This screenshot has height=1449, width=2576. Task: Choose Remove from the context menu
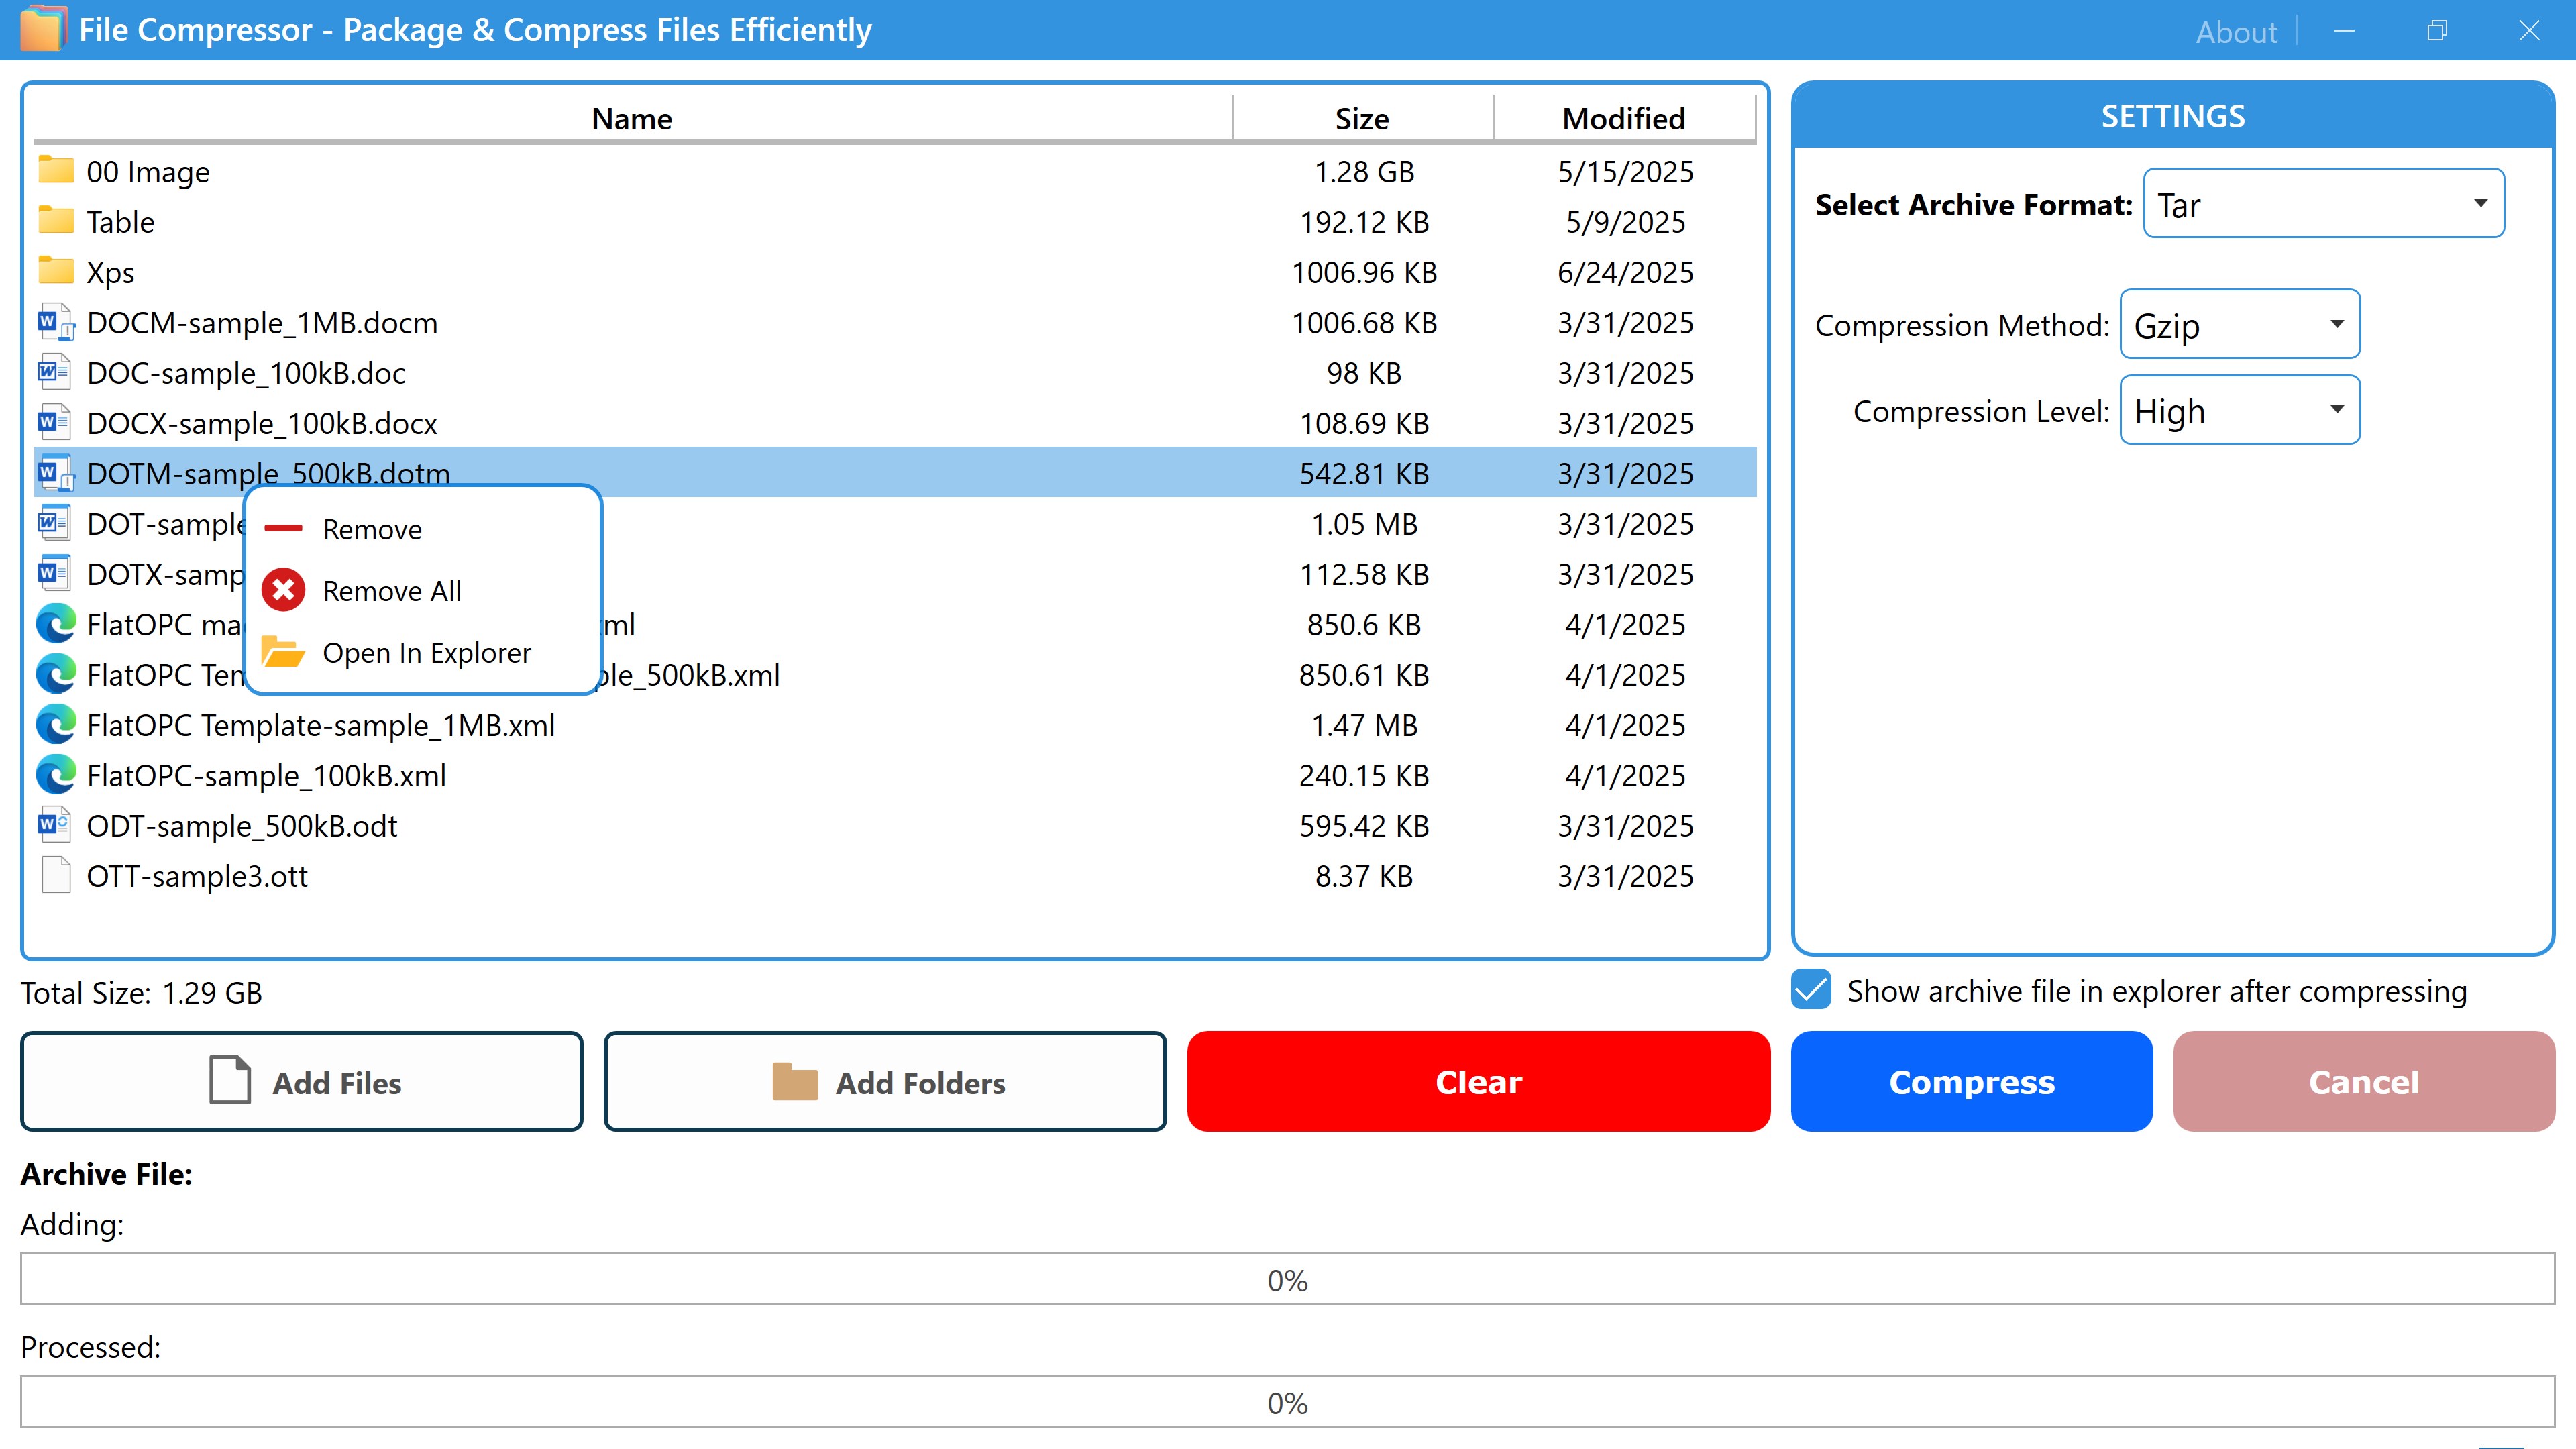point(372,529)
